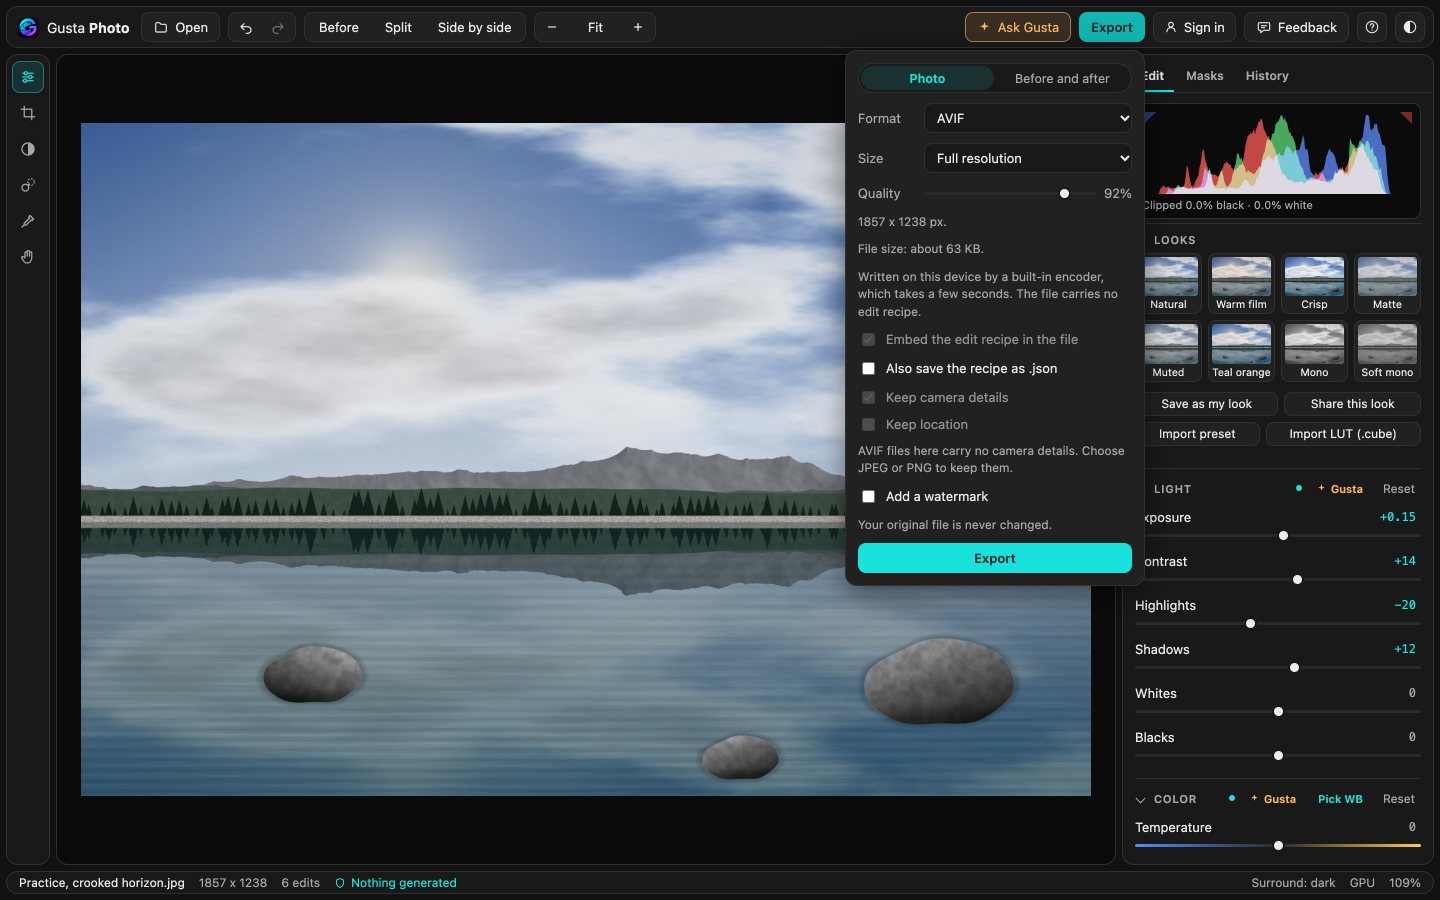
Task: Apply the Warm film look thumbnail
Action: coord(1241,283)
